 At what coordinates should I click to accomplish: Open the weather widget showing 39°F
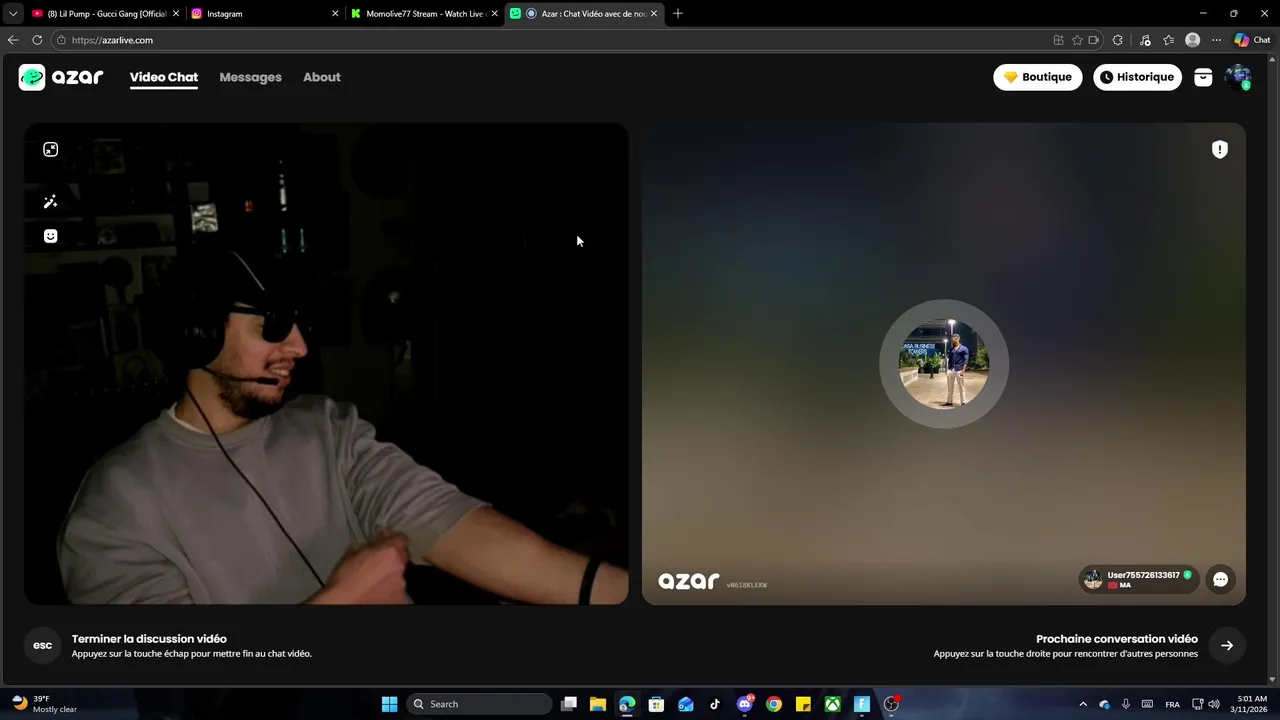44,704
